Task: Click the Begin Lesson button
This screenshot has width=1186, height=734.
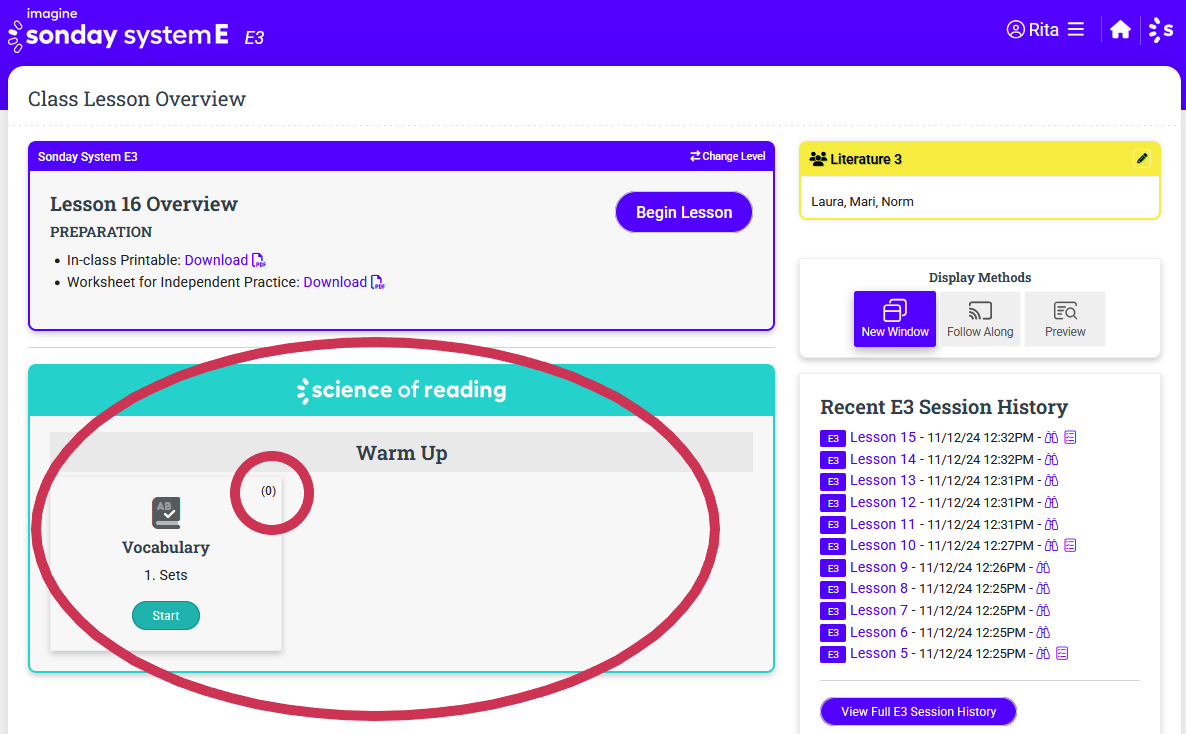Action: point(684,212)
